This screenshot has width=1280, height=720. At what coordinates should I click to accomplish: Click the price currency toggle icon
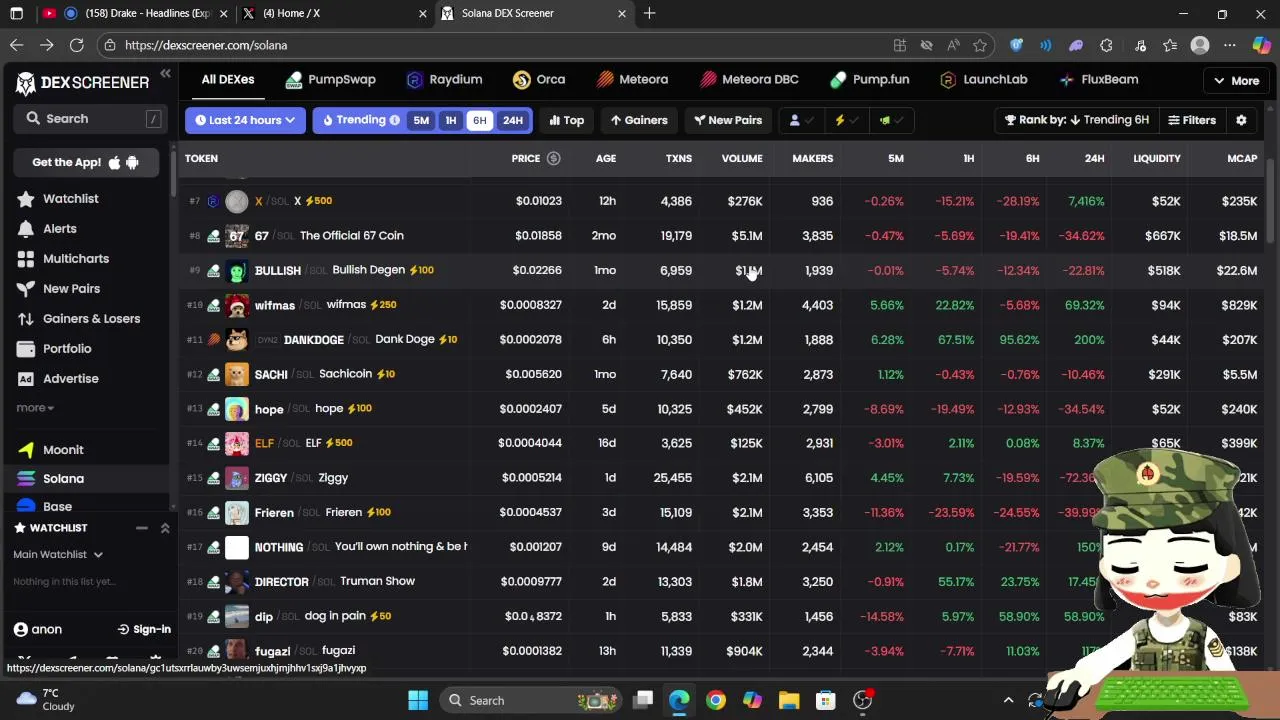click(x=553, y=158)
